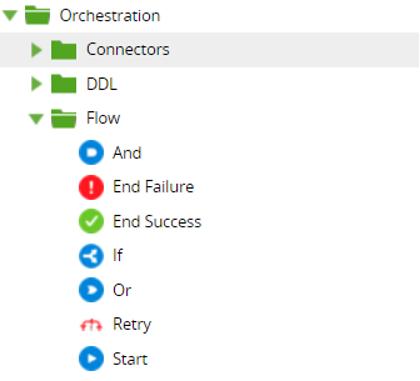This screenshot has height=381, width=420.
Task: Select the And component icon
Action: coord(91,153)
